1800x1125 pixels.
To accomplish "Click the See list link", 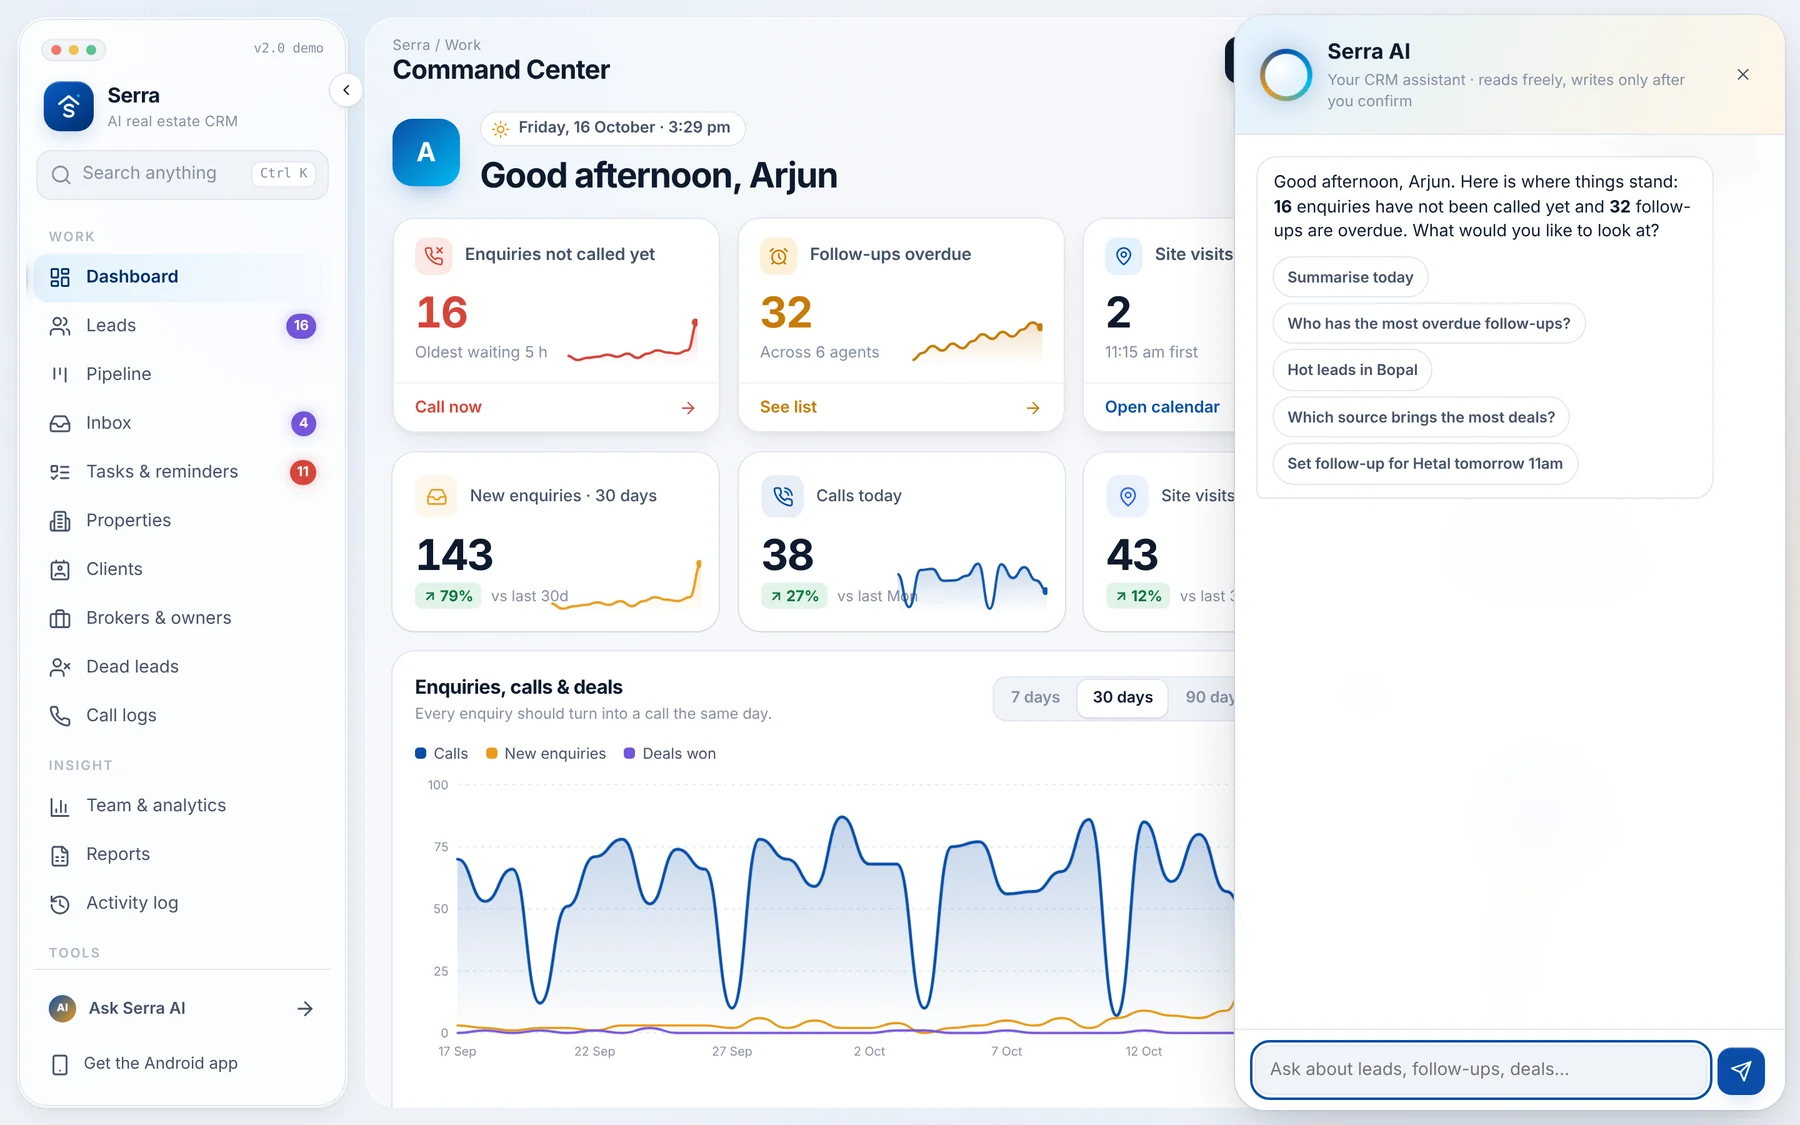I will tap(788, 407).
